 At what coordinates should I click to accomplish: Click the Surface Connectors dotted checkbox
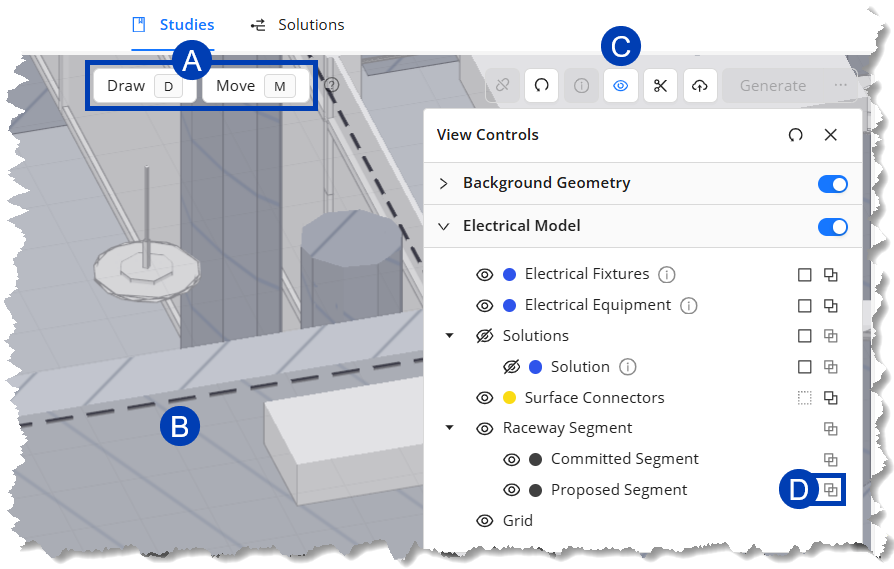(x=804, y=398)
